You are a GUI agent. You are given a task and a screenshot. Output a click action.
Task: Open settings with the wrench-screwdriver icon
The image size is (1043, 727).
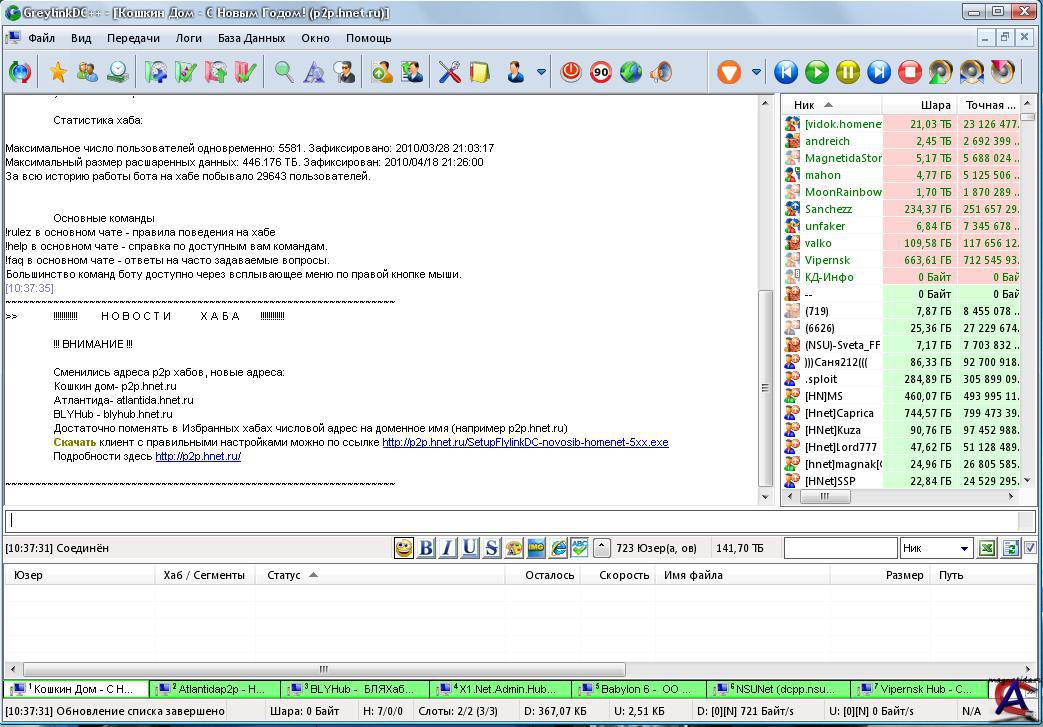[x=450, y=72]
